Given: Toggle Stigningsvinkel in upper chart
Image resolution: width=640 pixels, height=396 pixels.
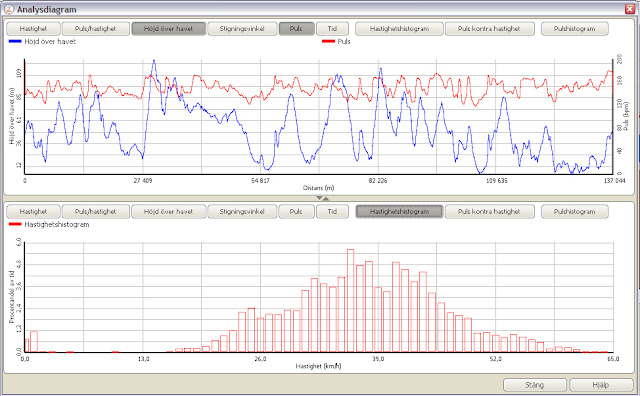Looking at the screenshot, I should click(x=242, y=29).
